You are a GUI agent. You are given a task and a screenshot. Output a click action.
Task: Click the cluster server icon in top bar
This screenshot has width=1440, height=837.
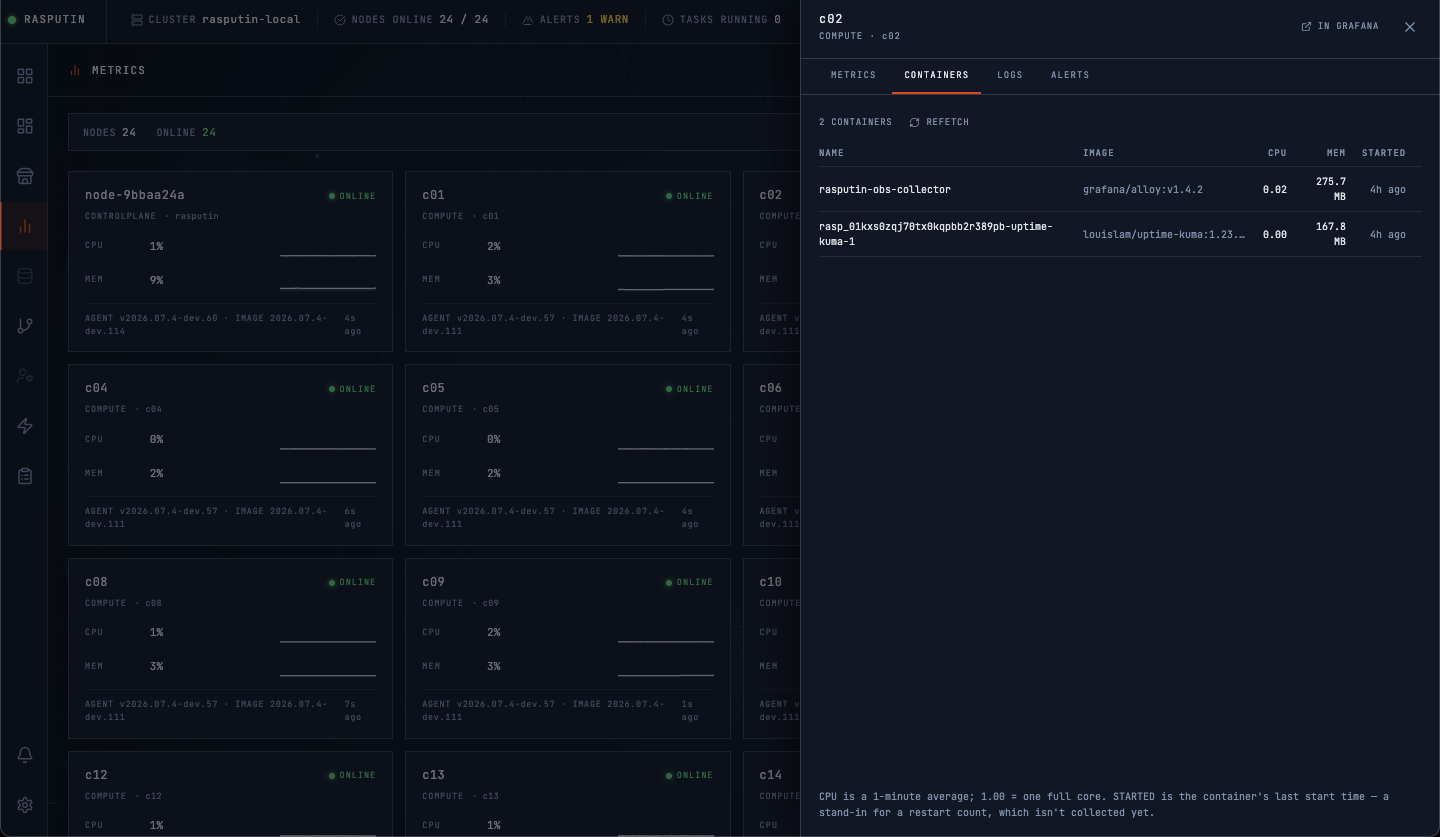(x=137, y=19)
